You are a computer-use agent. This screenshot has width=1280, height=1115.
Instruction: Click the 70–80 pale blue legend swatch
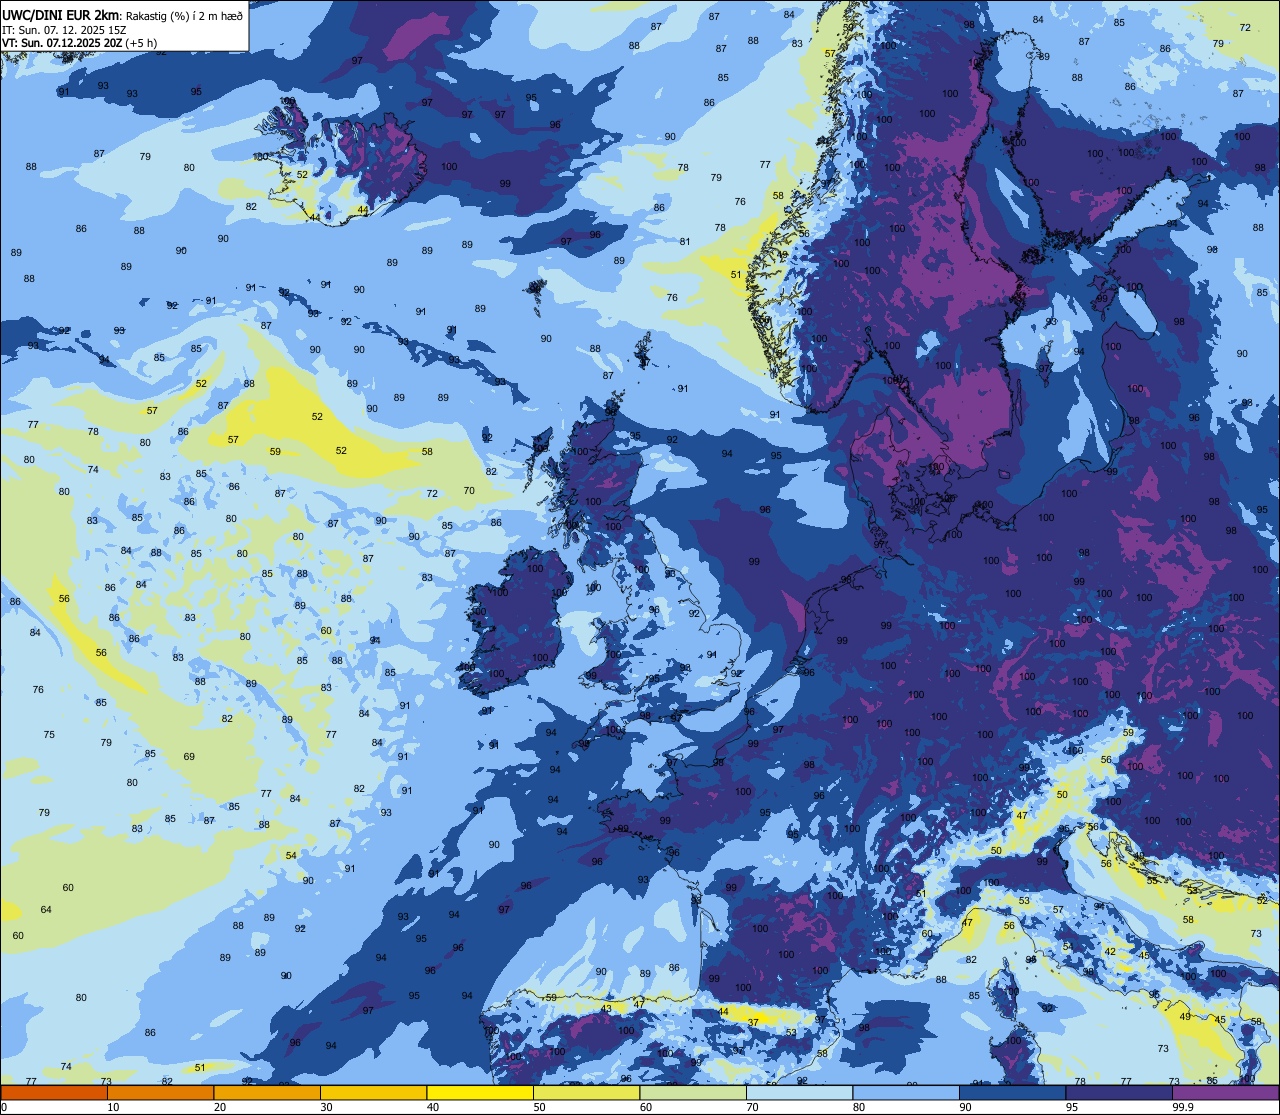[x=800, y=1092]
